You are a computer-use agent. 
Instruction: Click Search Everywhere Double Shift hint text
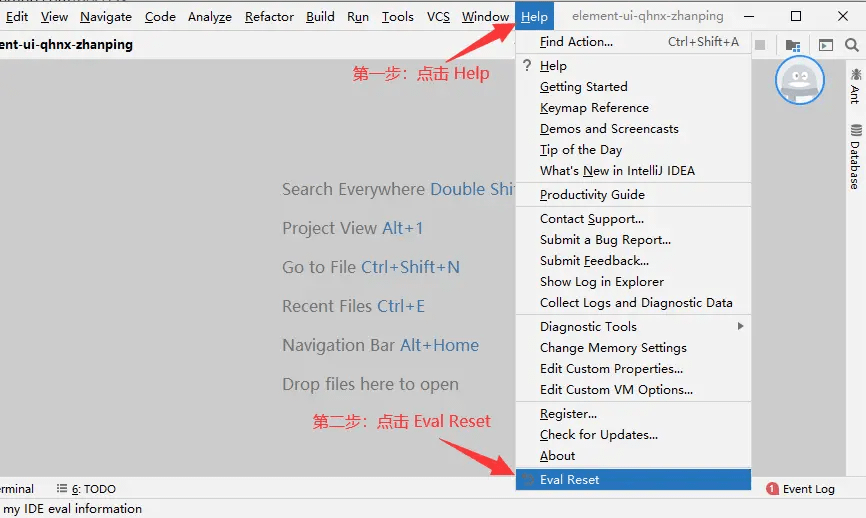[398, 189]
